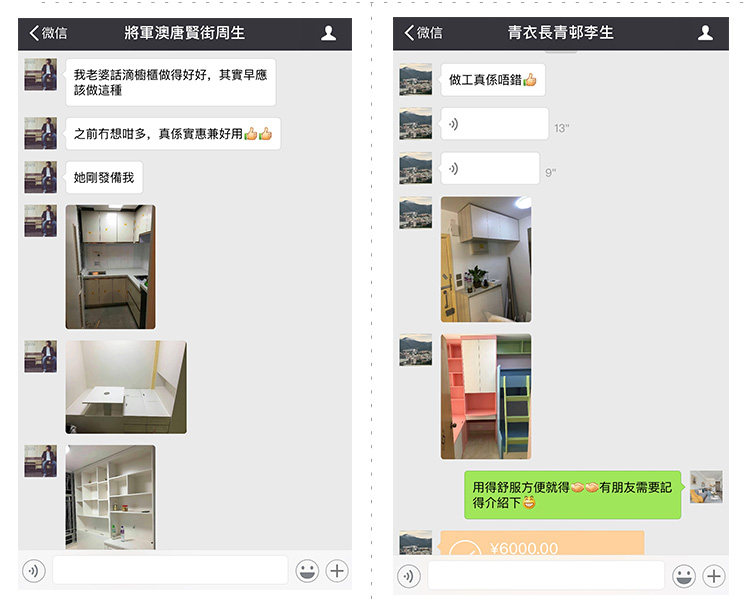Tap 周生 avatar beside platform bed photo

41,356
